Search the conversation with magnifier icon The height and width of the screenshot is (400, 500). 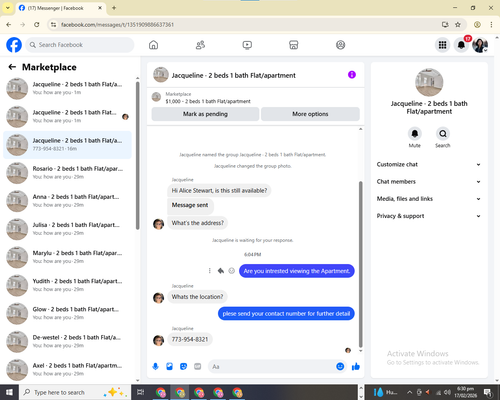(443, 134)
